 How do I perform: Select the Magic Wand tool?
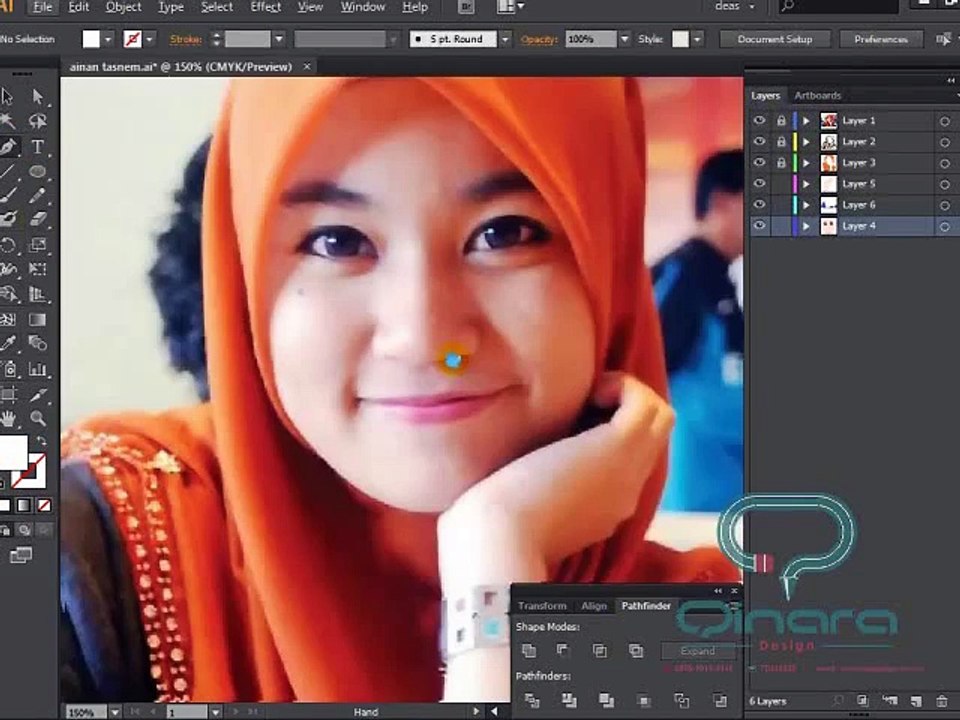(x=8, y=121)
